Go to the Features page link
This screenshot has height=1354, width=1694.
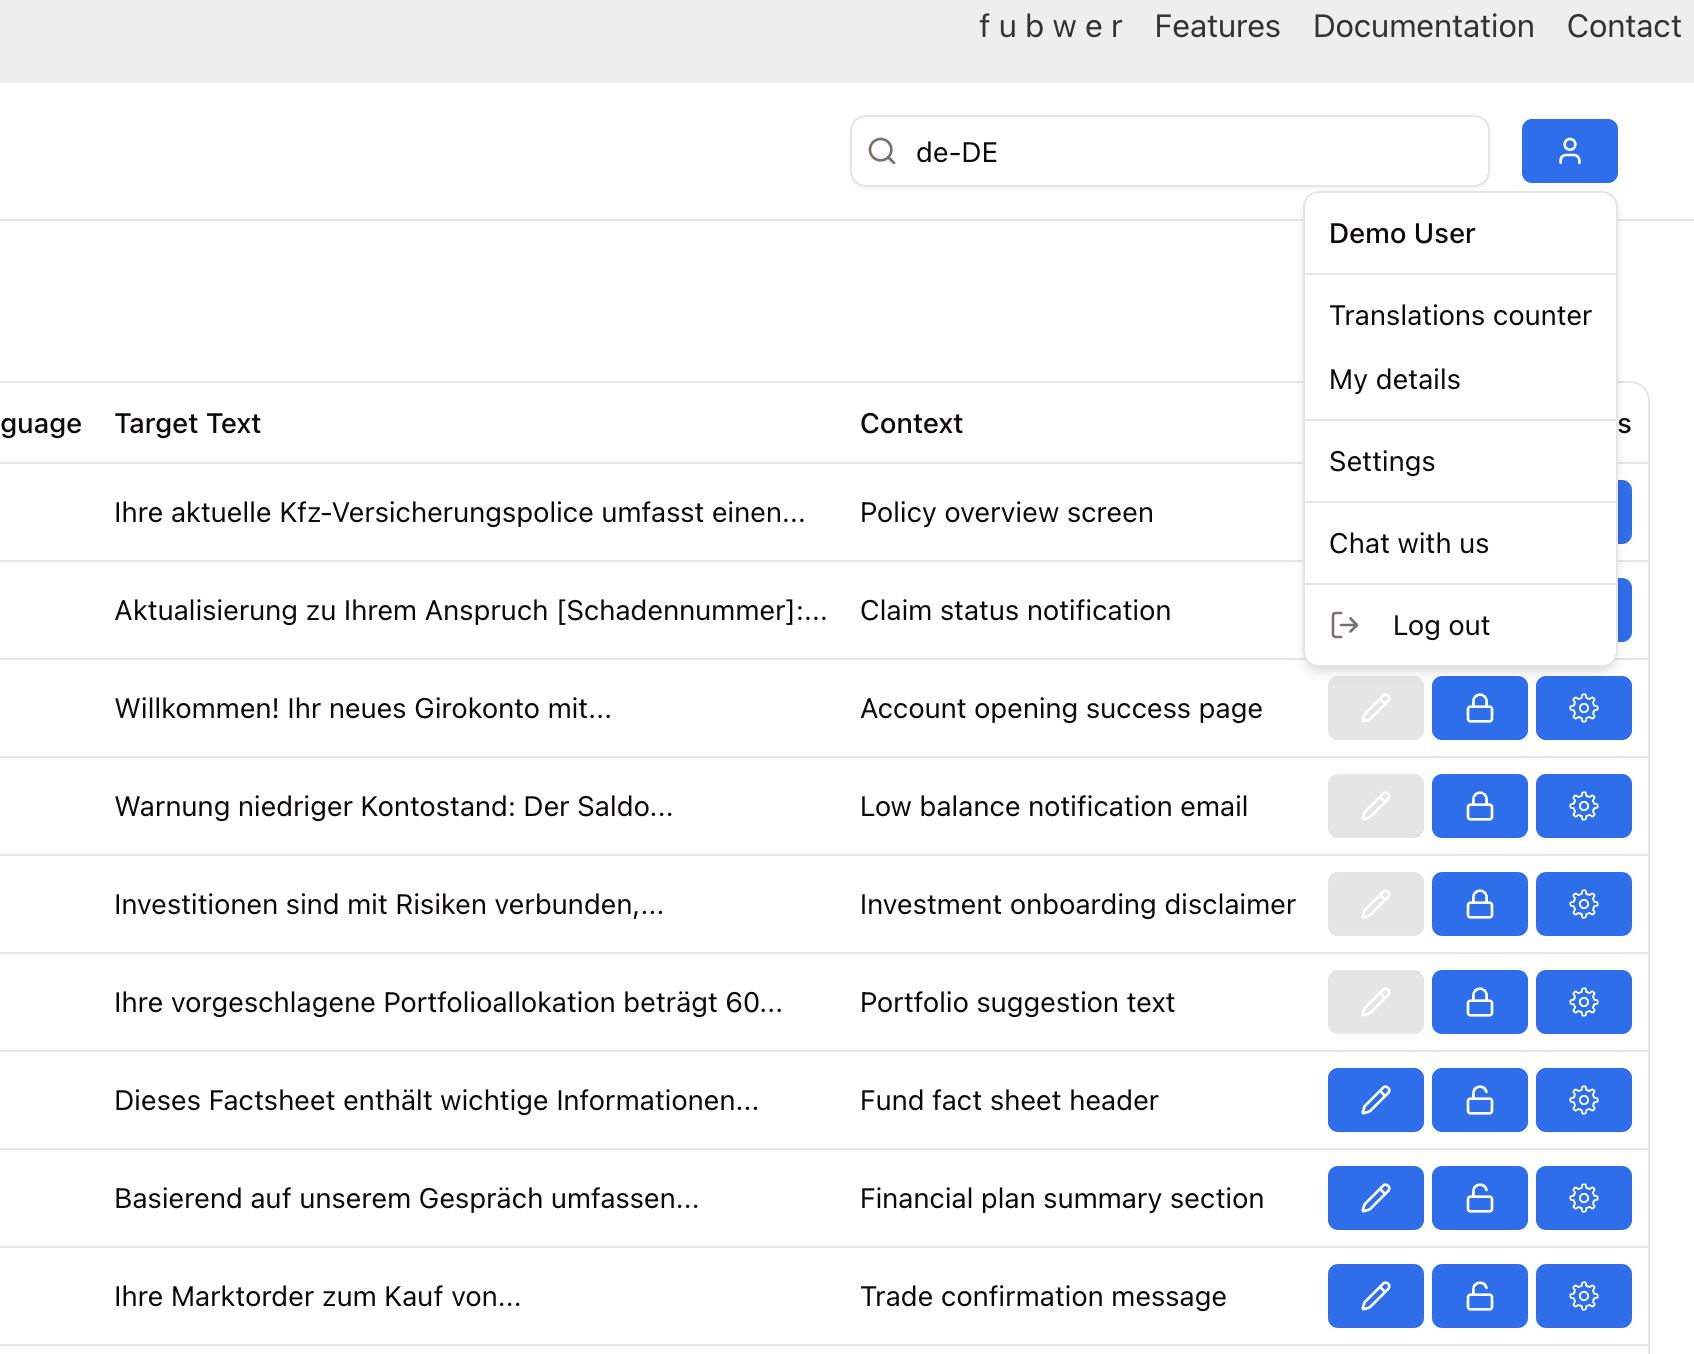[x=1216, y=27]
